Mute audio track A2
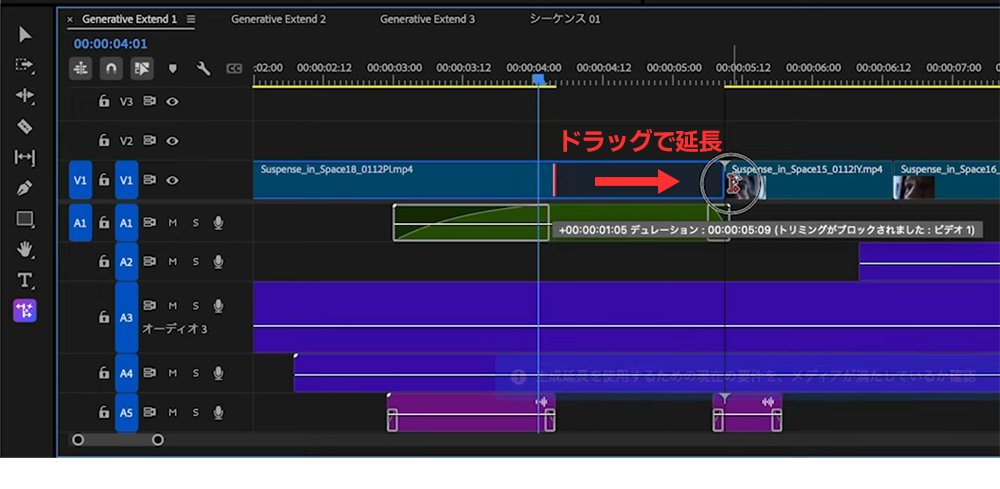1000x489 pixels. (172, 262)
